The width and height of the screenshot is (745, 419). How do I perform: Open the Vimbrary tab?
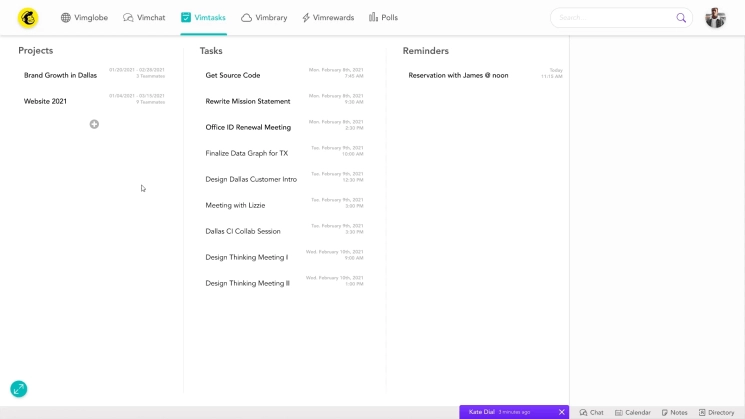[x=264, y=18]
